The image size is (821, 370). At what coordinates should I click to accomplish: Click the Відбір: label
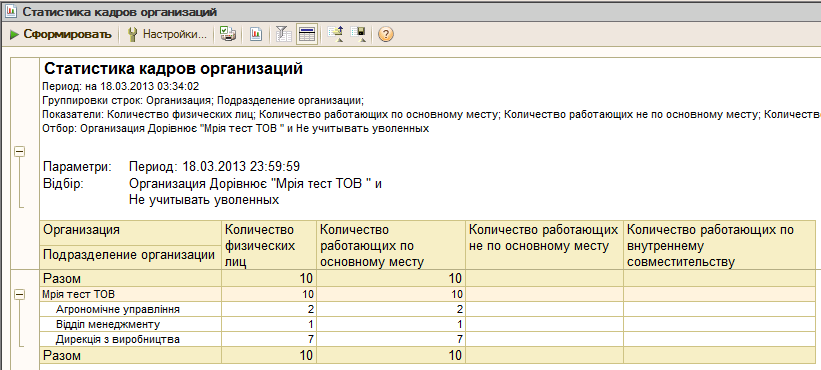coord(63,184)
